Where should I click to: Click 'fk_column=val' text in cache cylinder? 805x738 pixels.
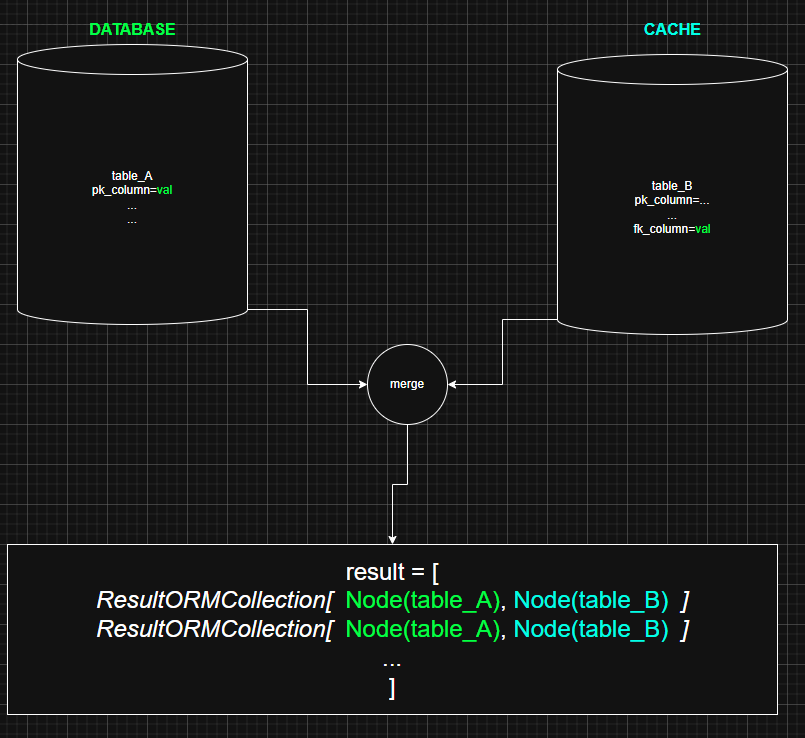[x=672, y=229]
